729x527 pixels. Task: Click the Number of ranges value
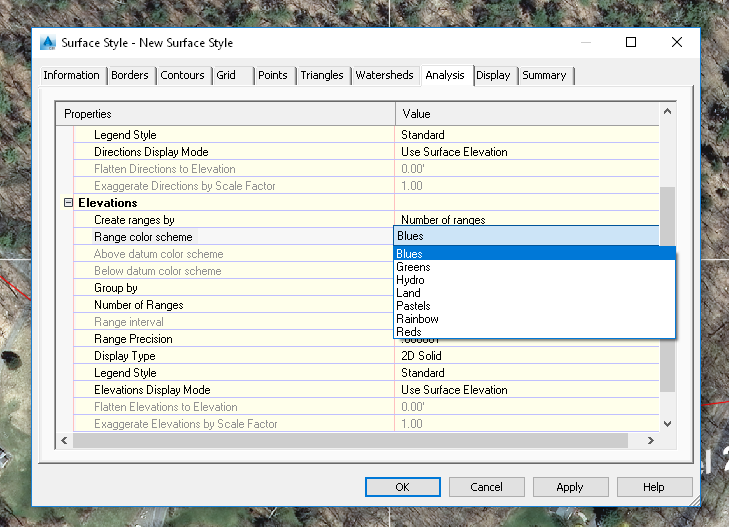pos(443,220)
